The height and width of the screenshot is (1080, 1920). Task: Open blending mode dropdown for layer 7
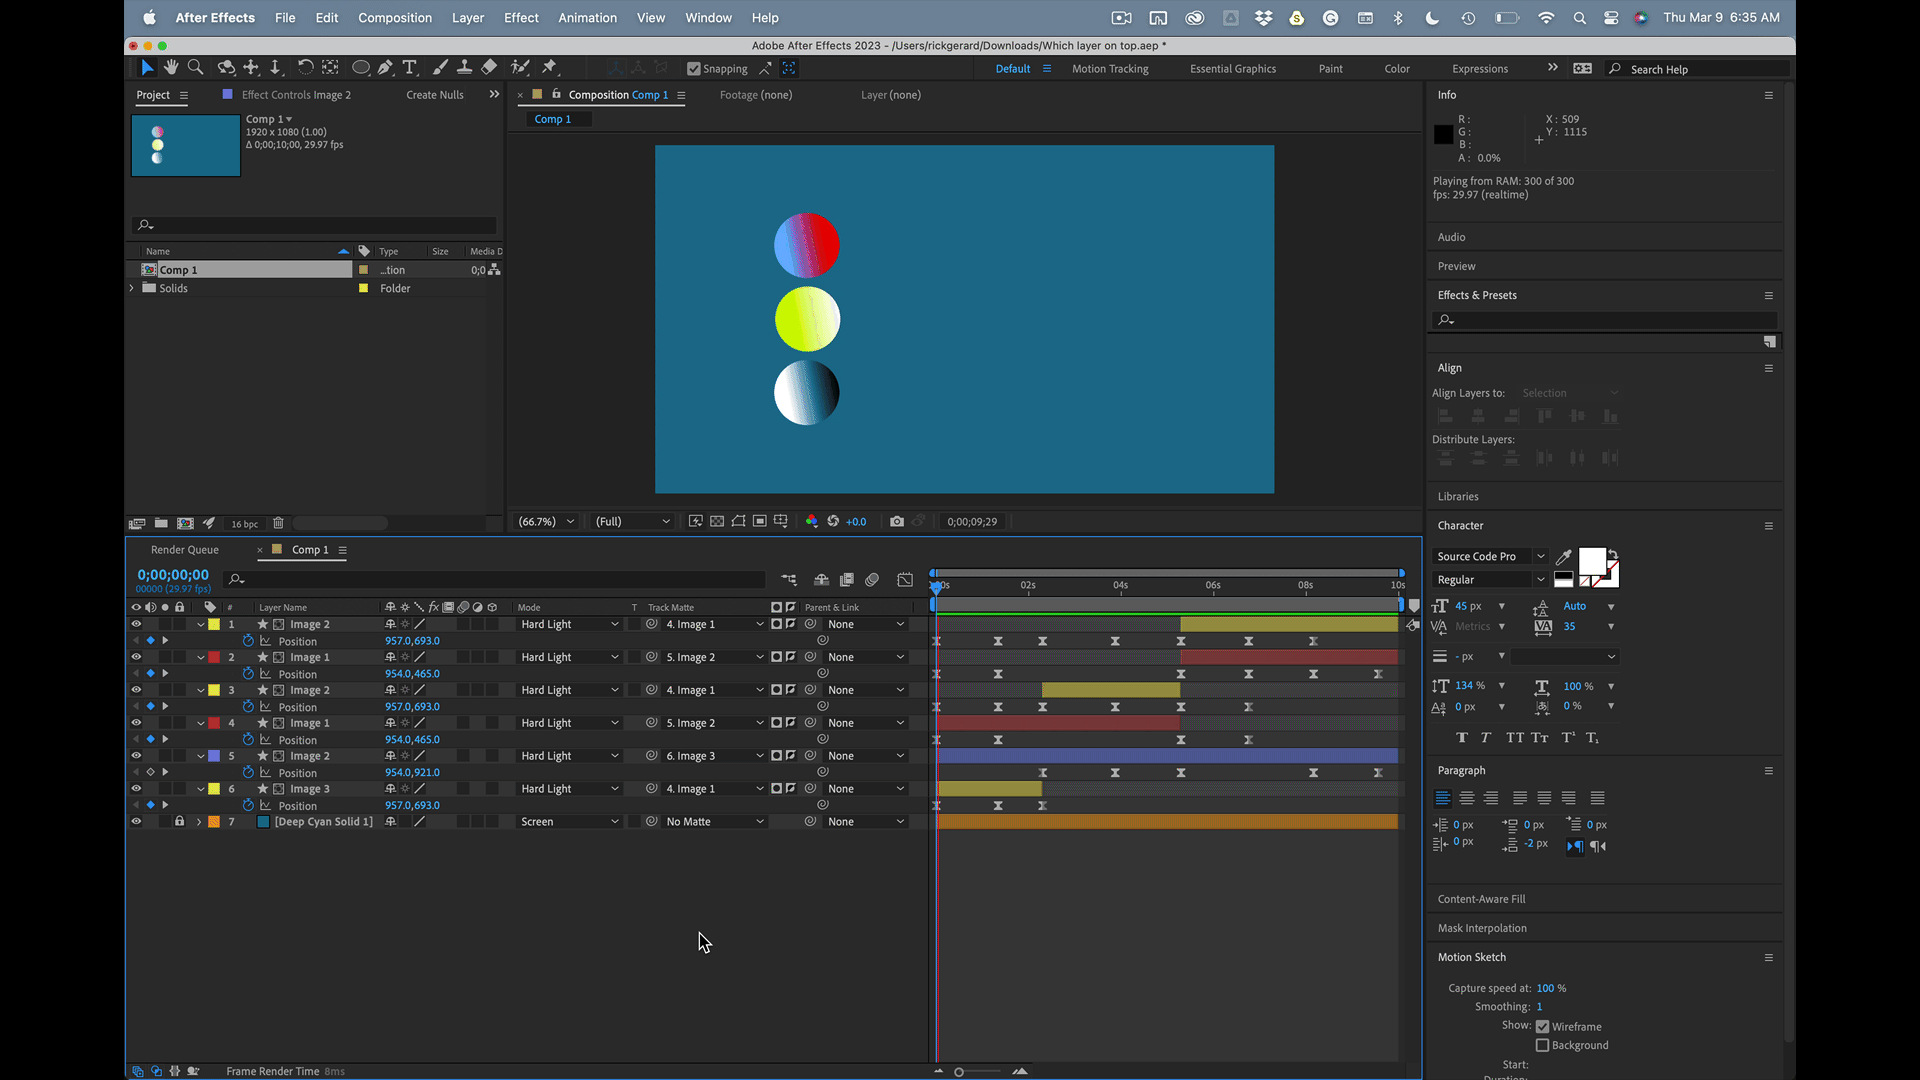point(569,821)
